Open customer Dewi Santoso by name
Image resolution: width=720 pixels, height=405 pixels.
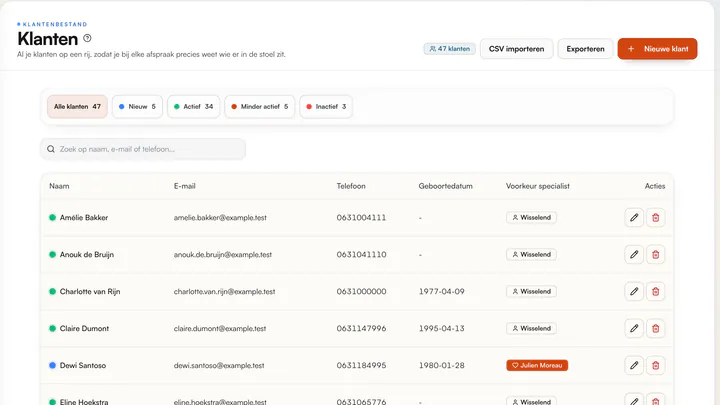(x=83, y=366)
